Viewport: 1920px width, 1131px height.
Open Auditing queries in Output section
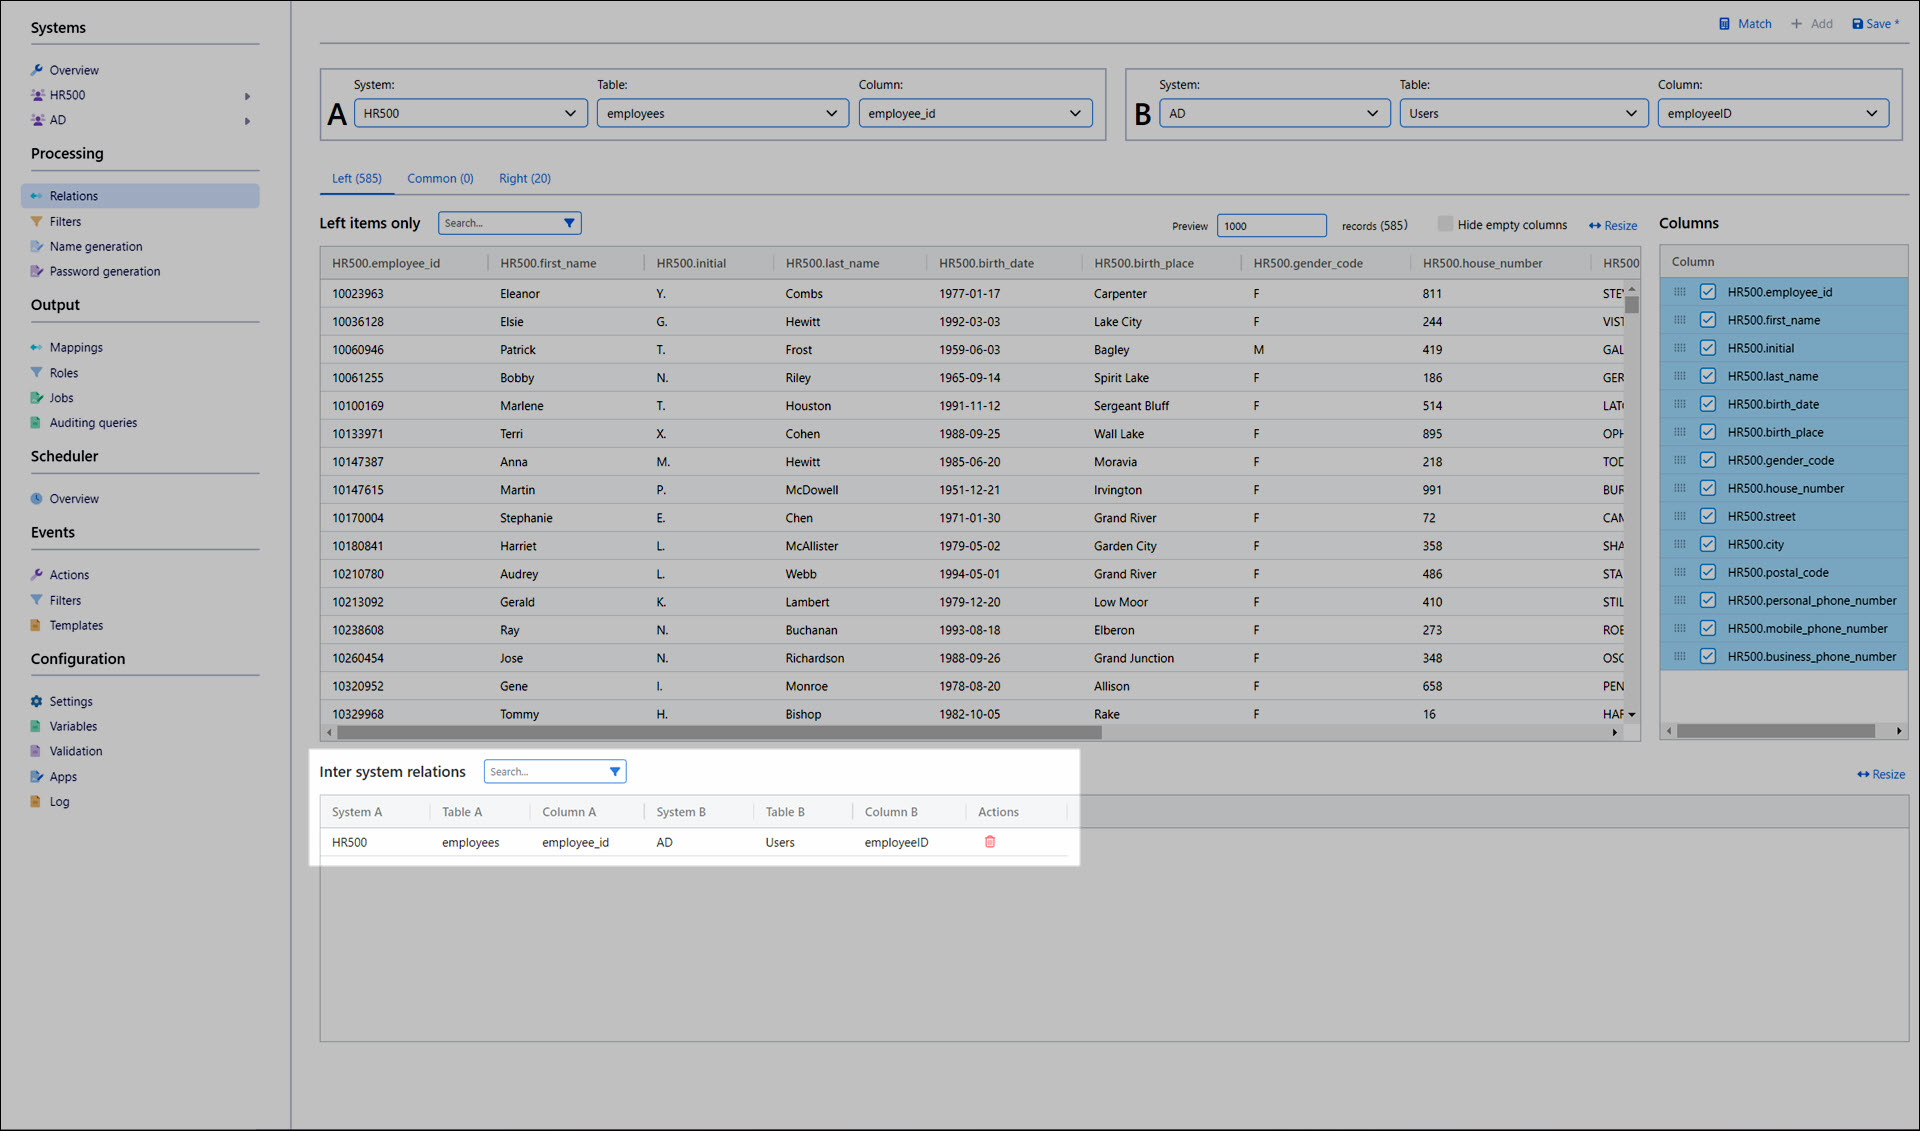[93, 423]
